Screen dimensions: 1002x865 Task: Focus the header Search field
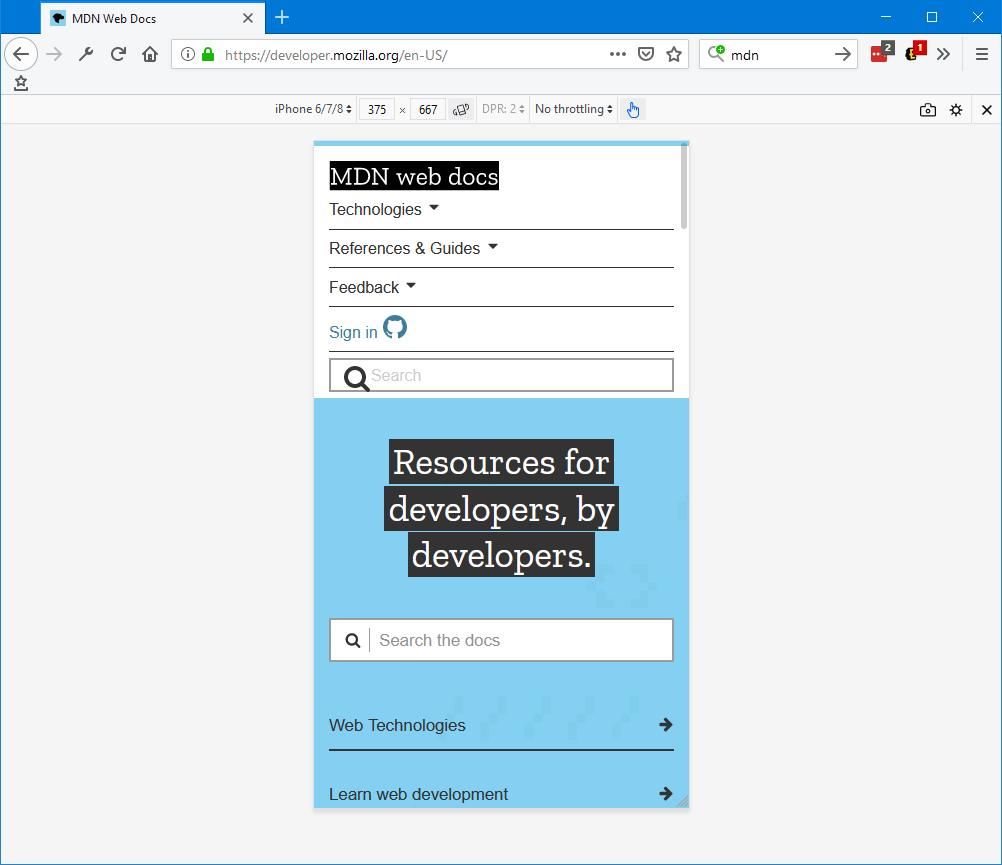[501, 375]
